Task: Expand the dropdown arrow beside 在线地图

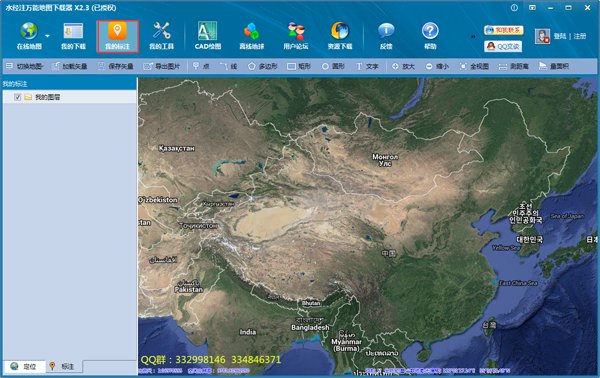Action: coord(47,36)
